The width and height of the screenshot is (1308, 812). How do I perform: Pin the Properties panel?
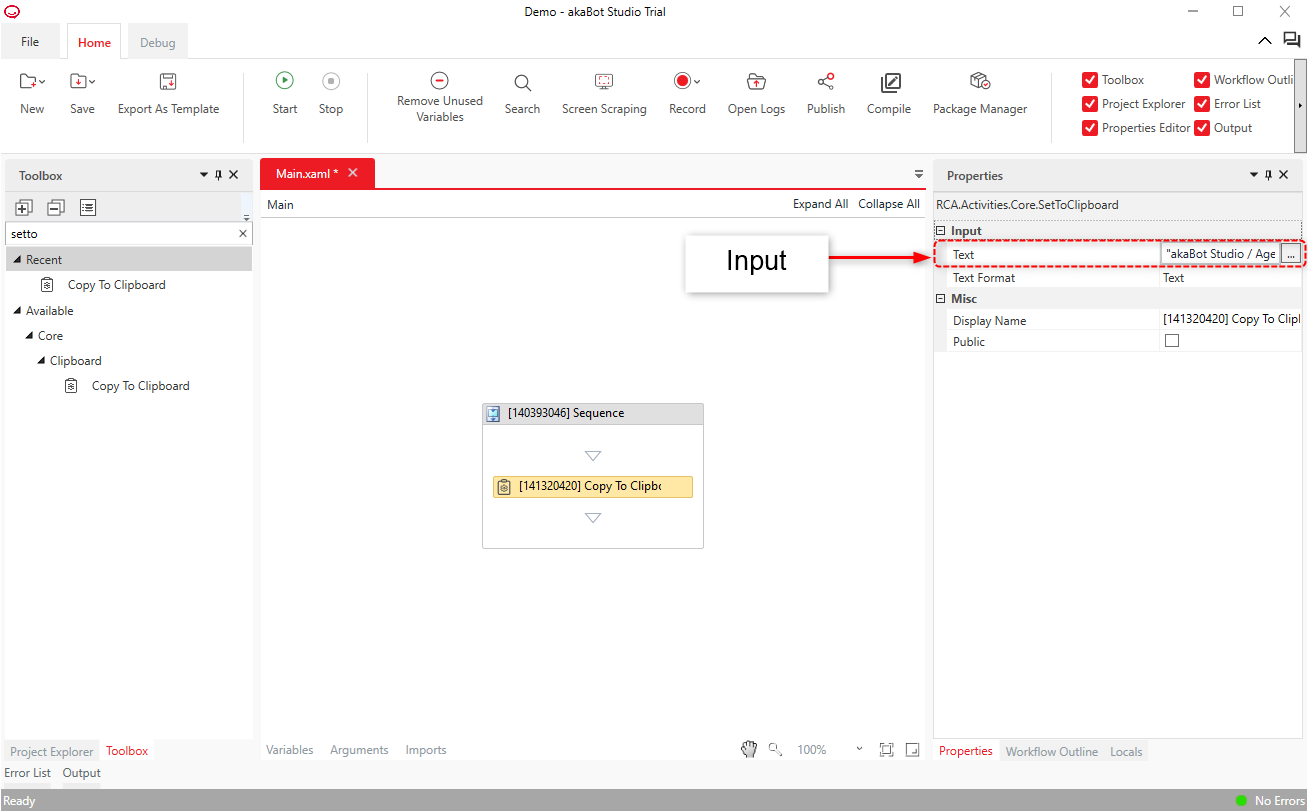1269,175
